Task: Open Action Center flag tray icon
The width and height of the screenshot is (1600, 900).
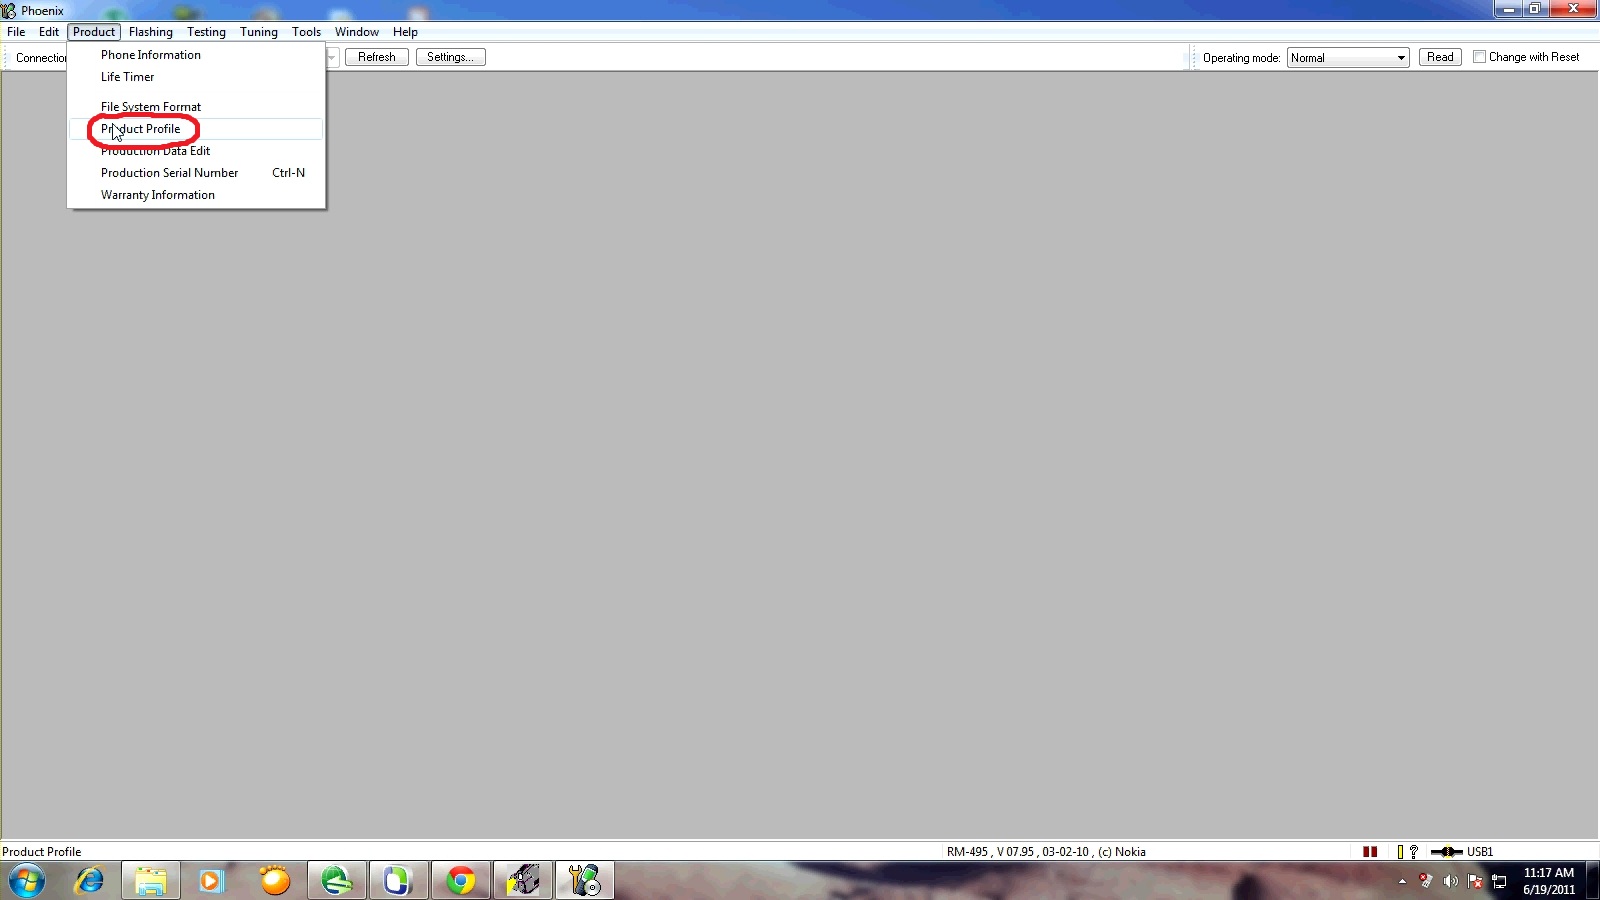Action: coord(1475,881)
